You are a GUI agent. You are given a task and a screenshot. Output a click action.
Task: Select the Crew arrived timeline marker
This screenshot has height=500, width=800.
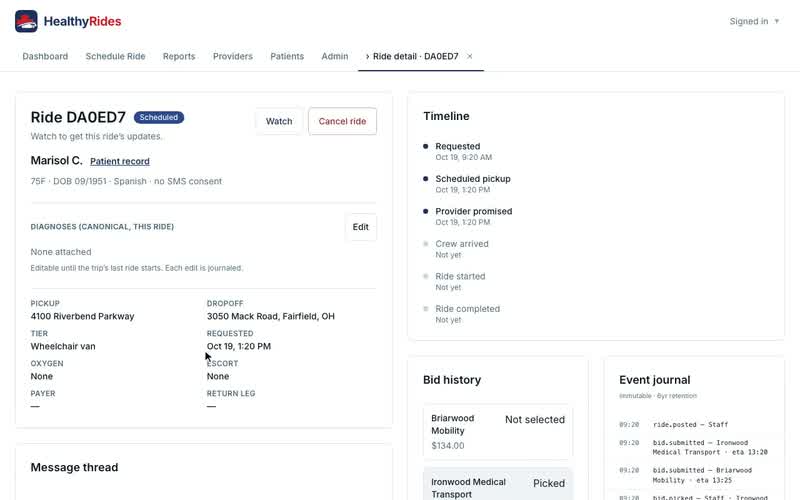tap(426, 244)
